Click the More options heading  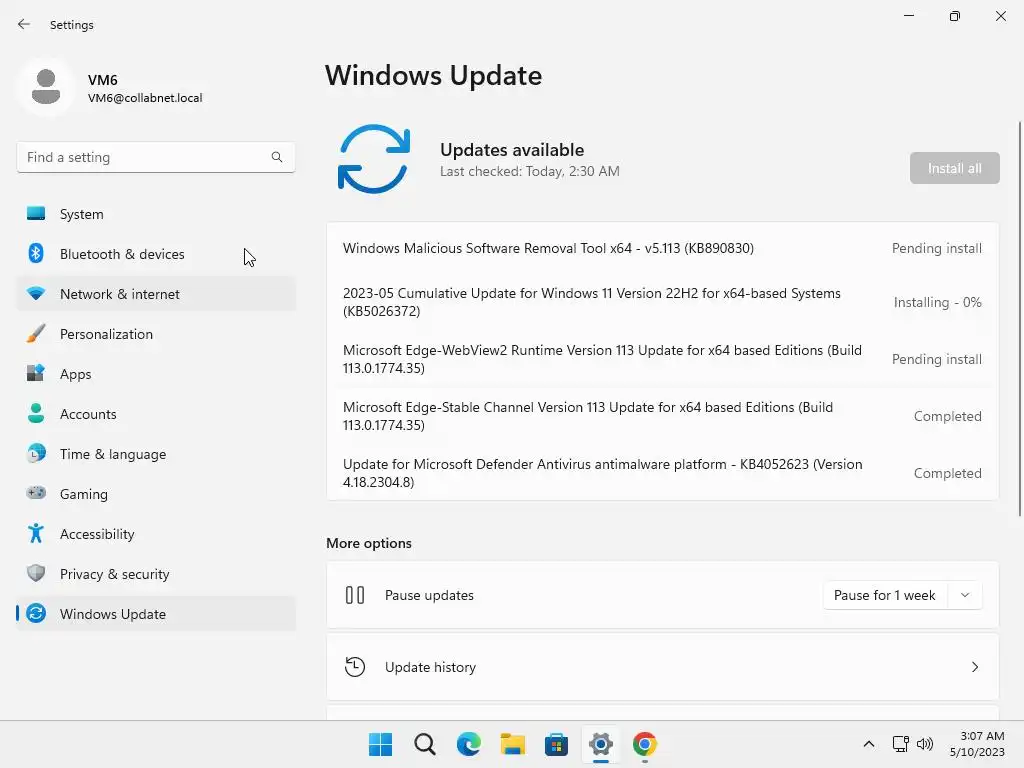[369, 543]
